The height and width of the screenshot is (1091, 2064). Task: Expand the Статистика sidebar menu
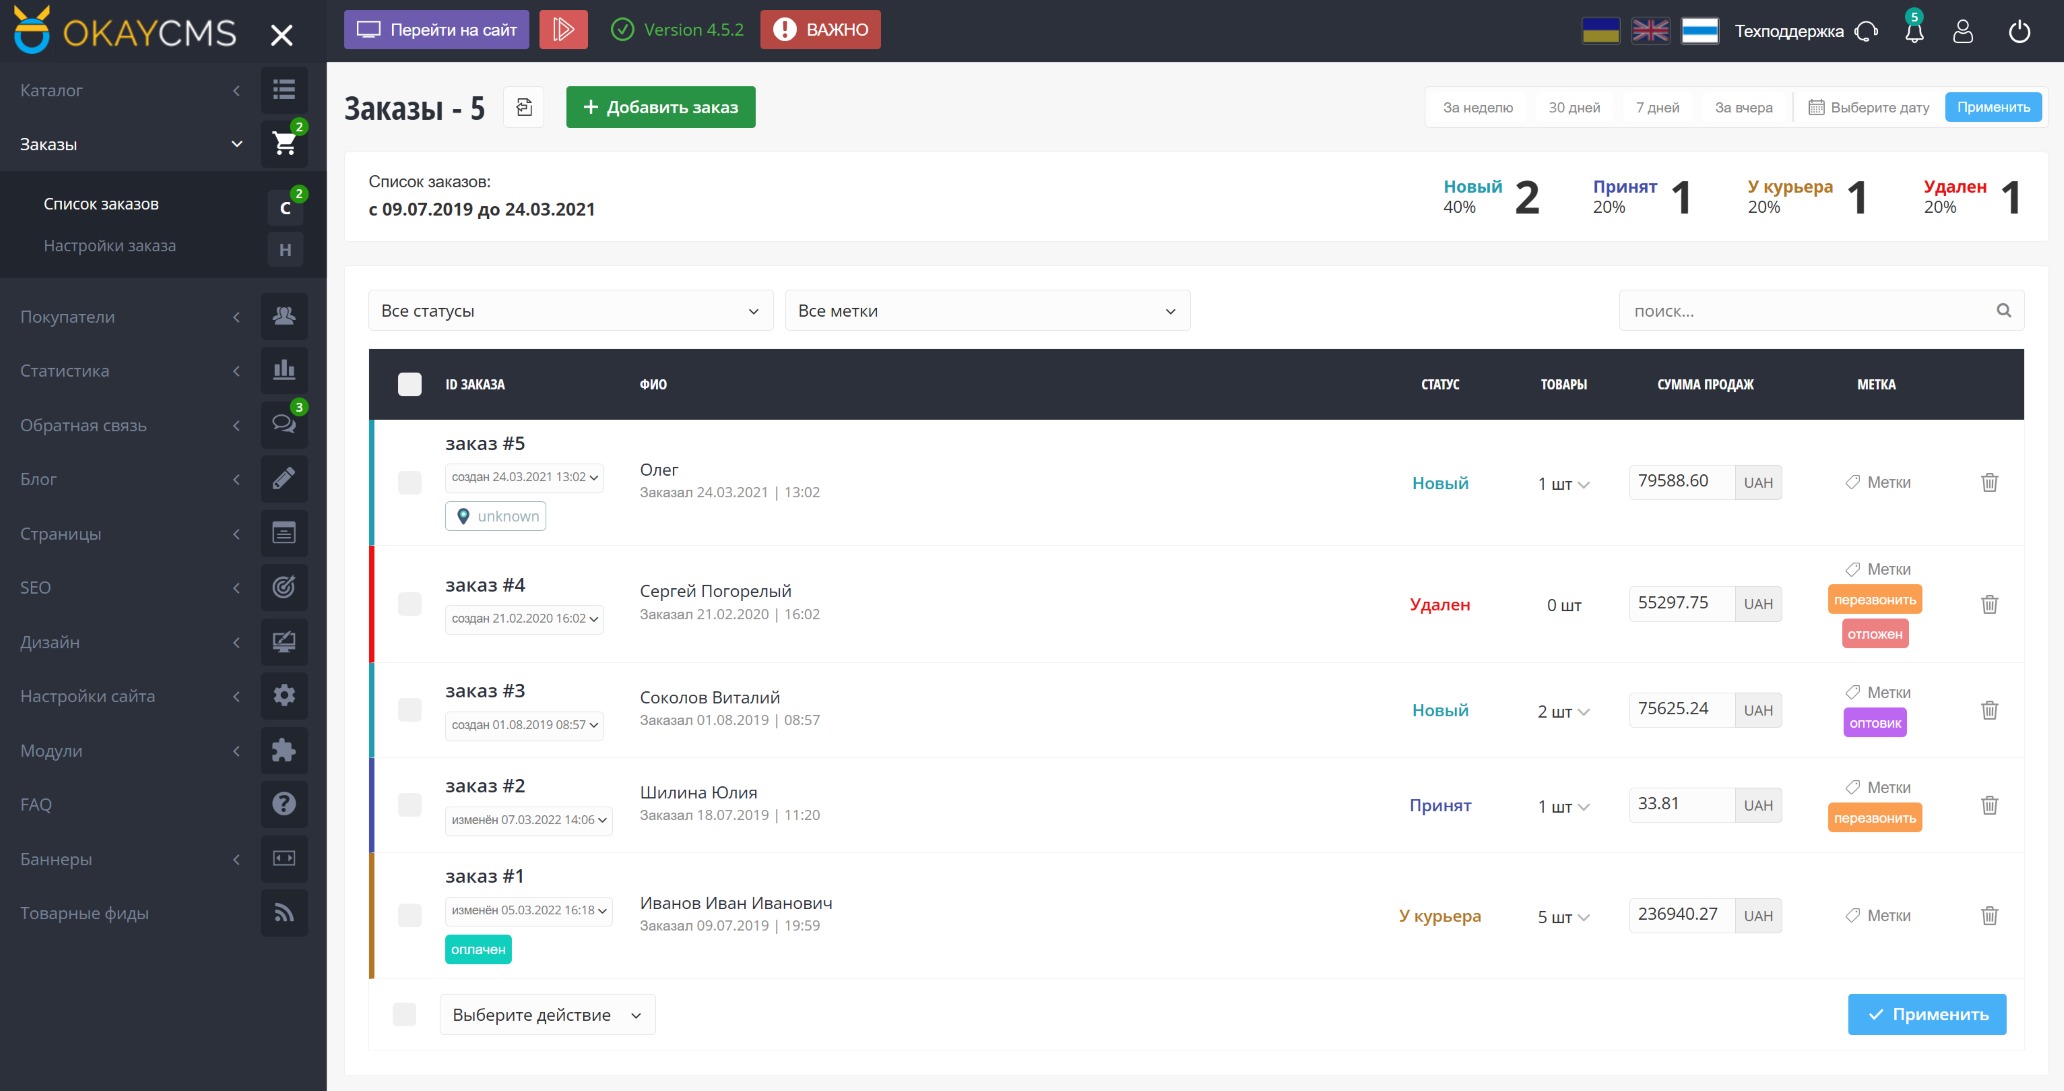click(130, 370)
